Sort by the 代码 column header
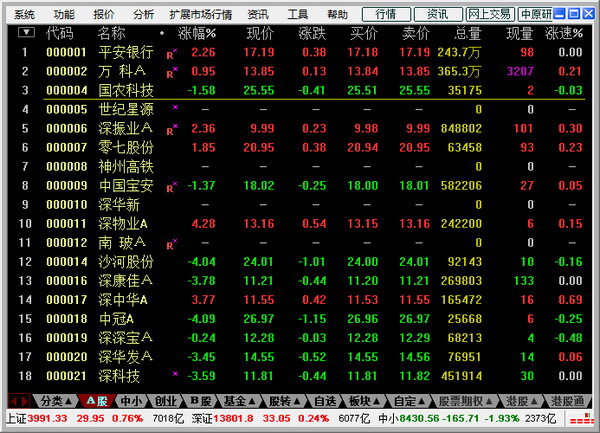The image size is (600, 433). [59, 34]
